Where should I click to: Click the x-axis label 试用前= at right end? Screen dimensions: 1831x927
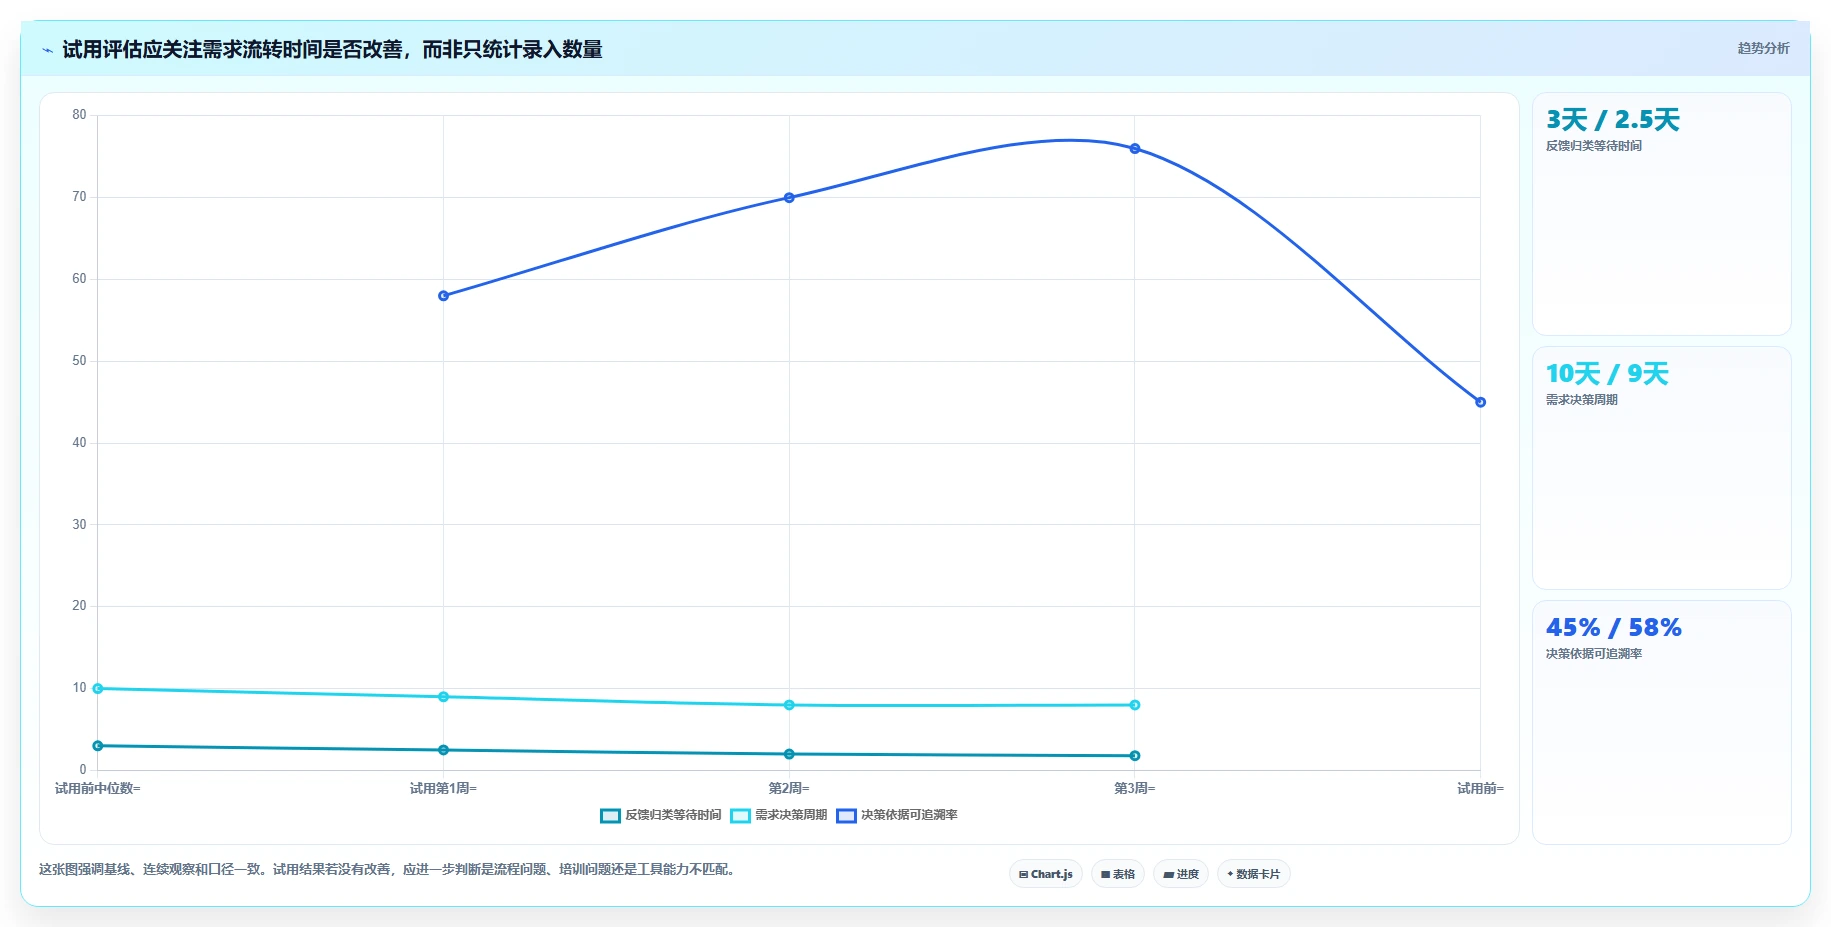1480,789
